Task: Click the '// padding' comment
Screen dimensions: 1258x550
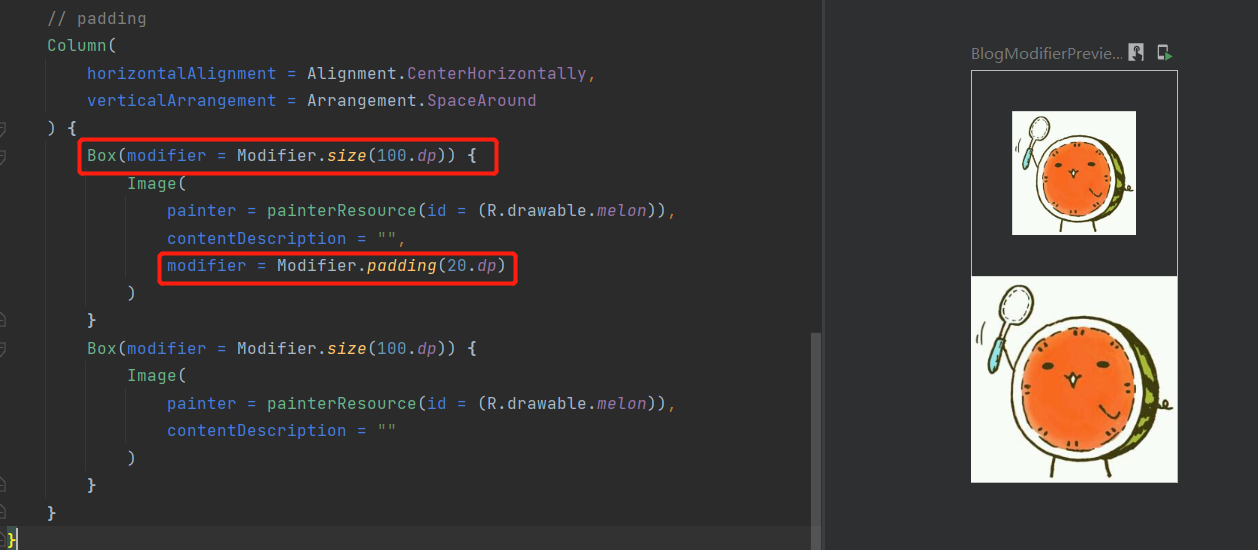Action: [x=97, y=19]
